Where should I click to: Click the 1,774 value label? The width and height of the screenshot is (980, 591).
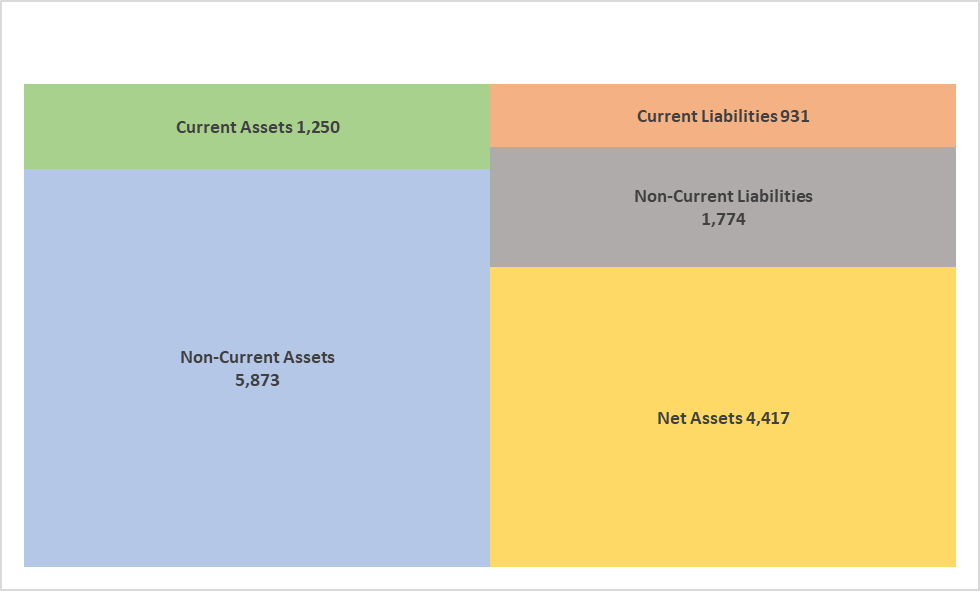[x=723, y=219]
